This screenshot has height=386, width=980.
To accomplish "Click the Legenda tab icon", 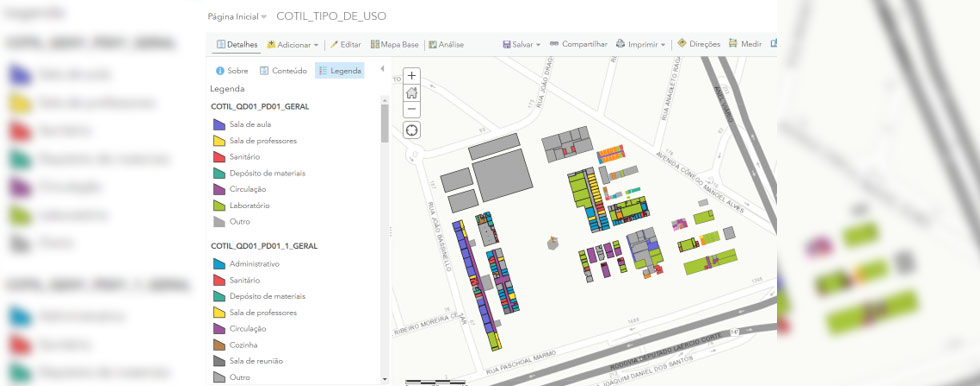I will click(323, 71).
